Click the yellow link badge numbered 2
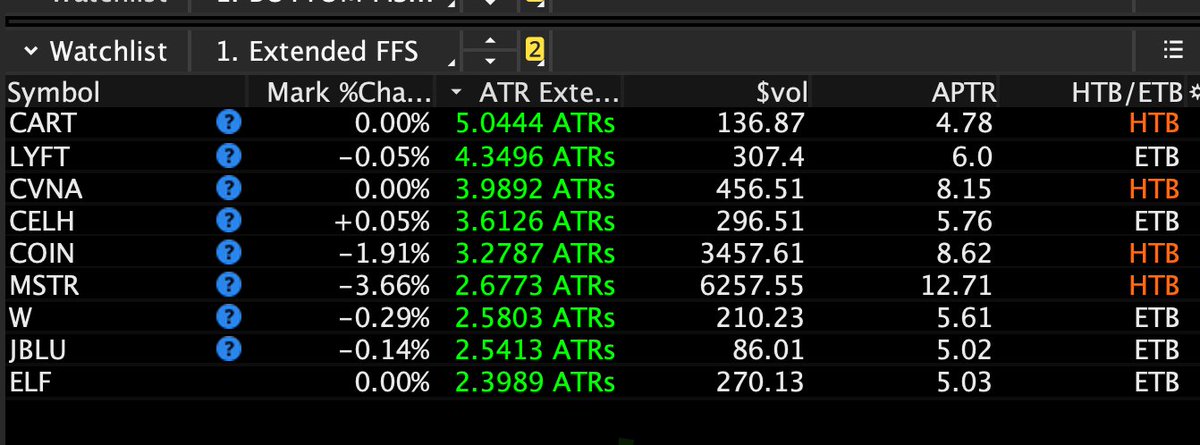 pos(533,49)
